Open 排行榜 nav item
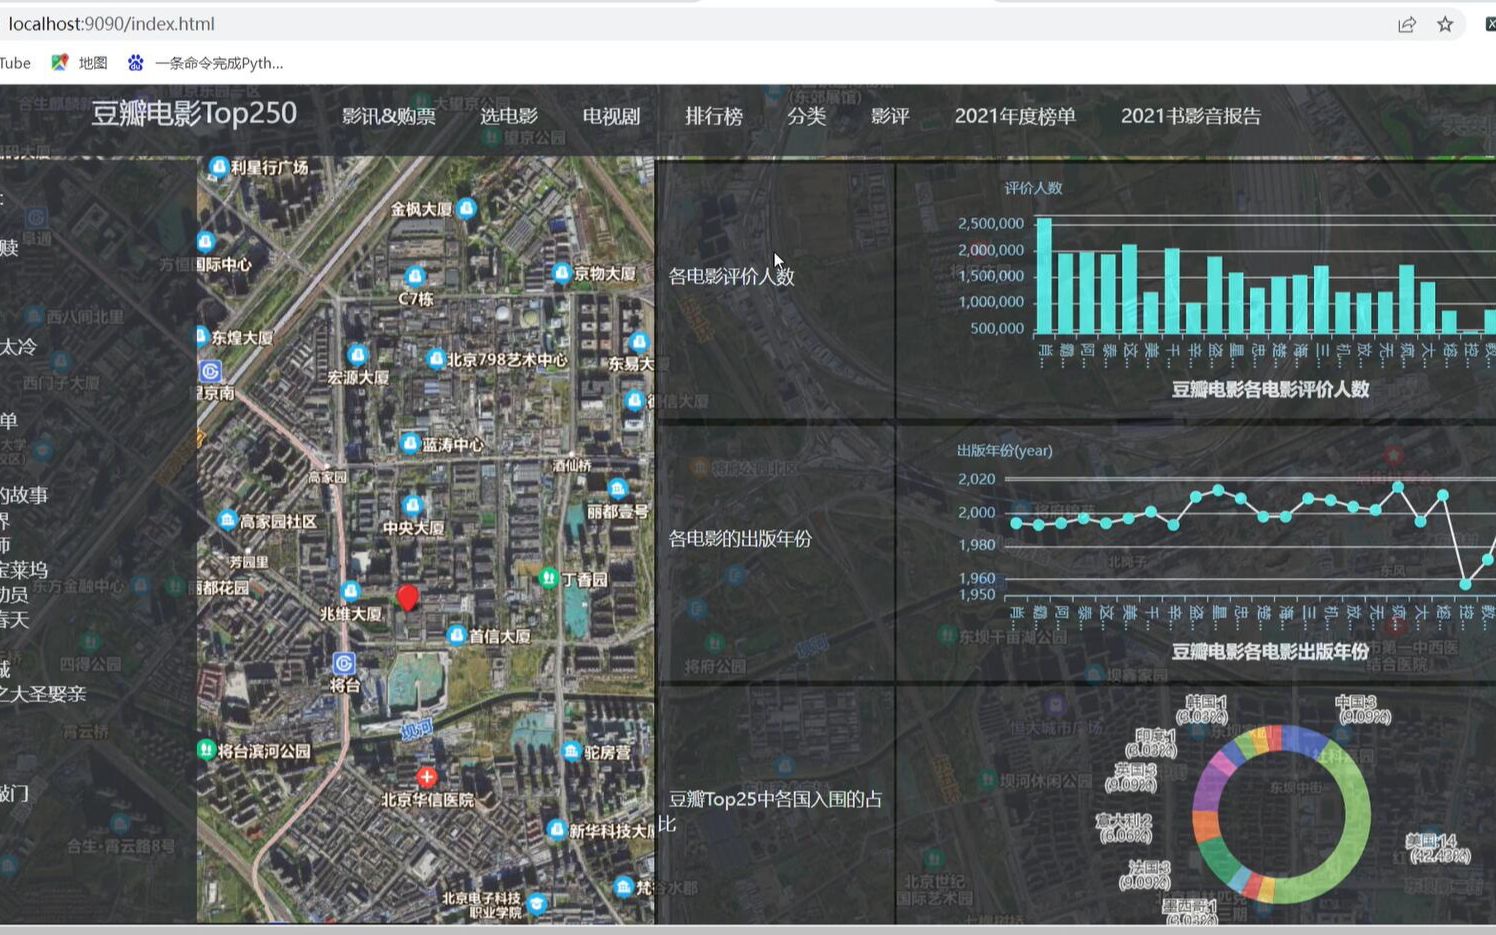This screenshot has height=935, width=1496. click(714, 116)
